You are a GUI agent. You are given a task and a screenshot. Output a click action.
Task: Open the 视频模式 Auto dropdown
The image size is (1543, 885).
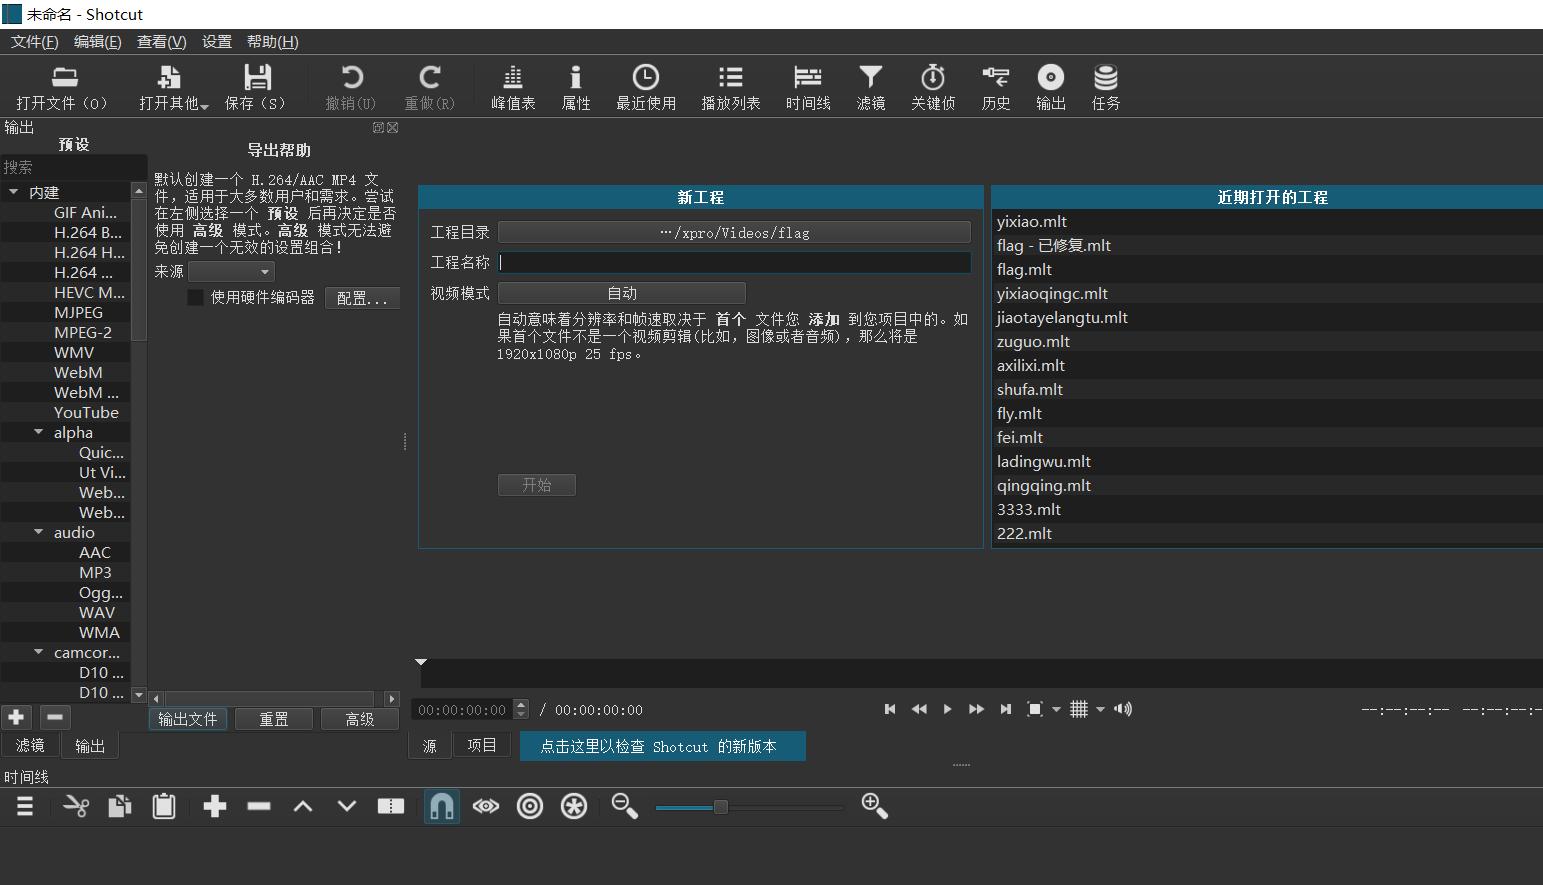tap(621, 292)
